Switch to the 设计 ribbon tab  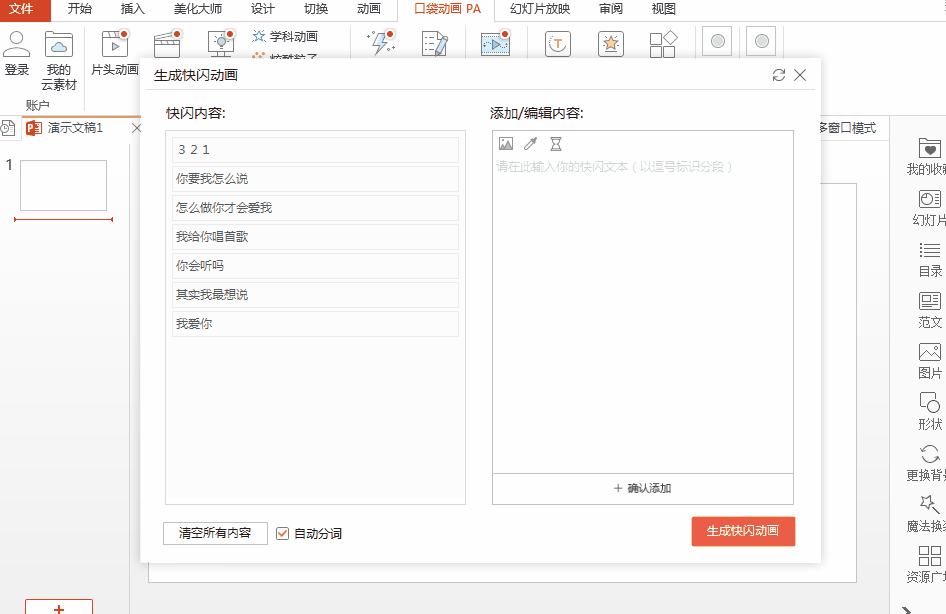click(x=262, y=9)
